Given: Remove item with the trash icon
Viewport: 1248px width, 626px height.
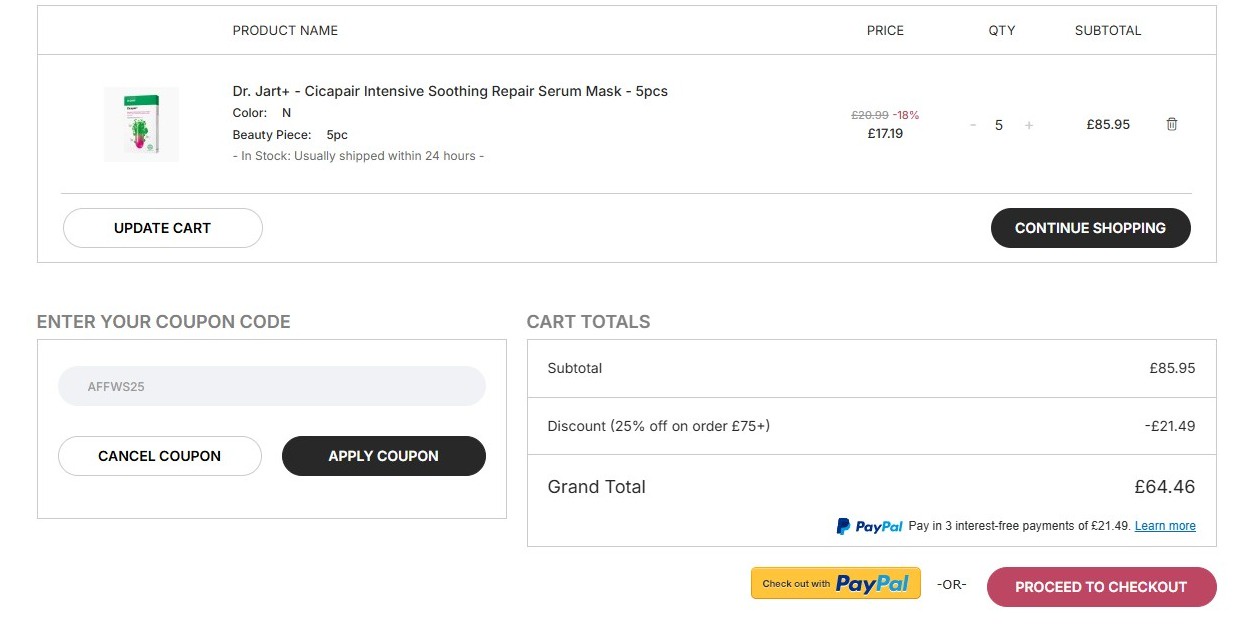Looking at the screenshot, I should [1172, 124].
